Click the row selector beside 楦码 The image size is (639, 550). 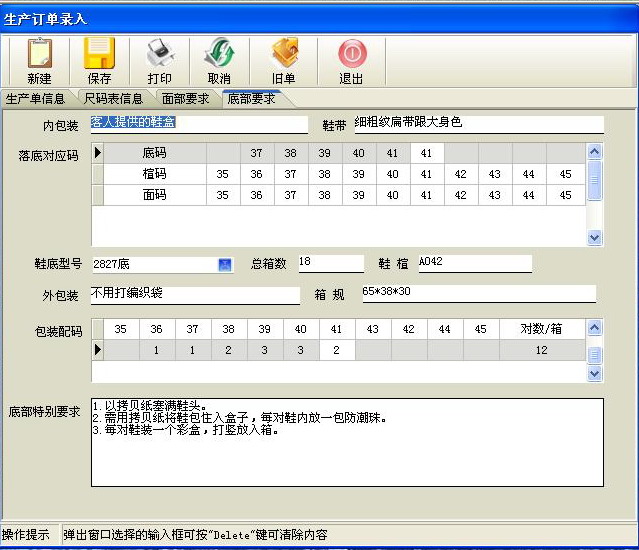[x=98, y=174]
